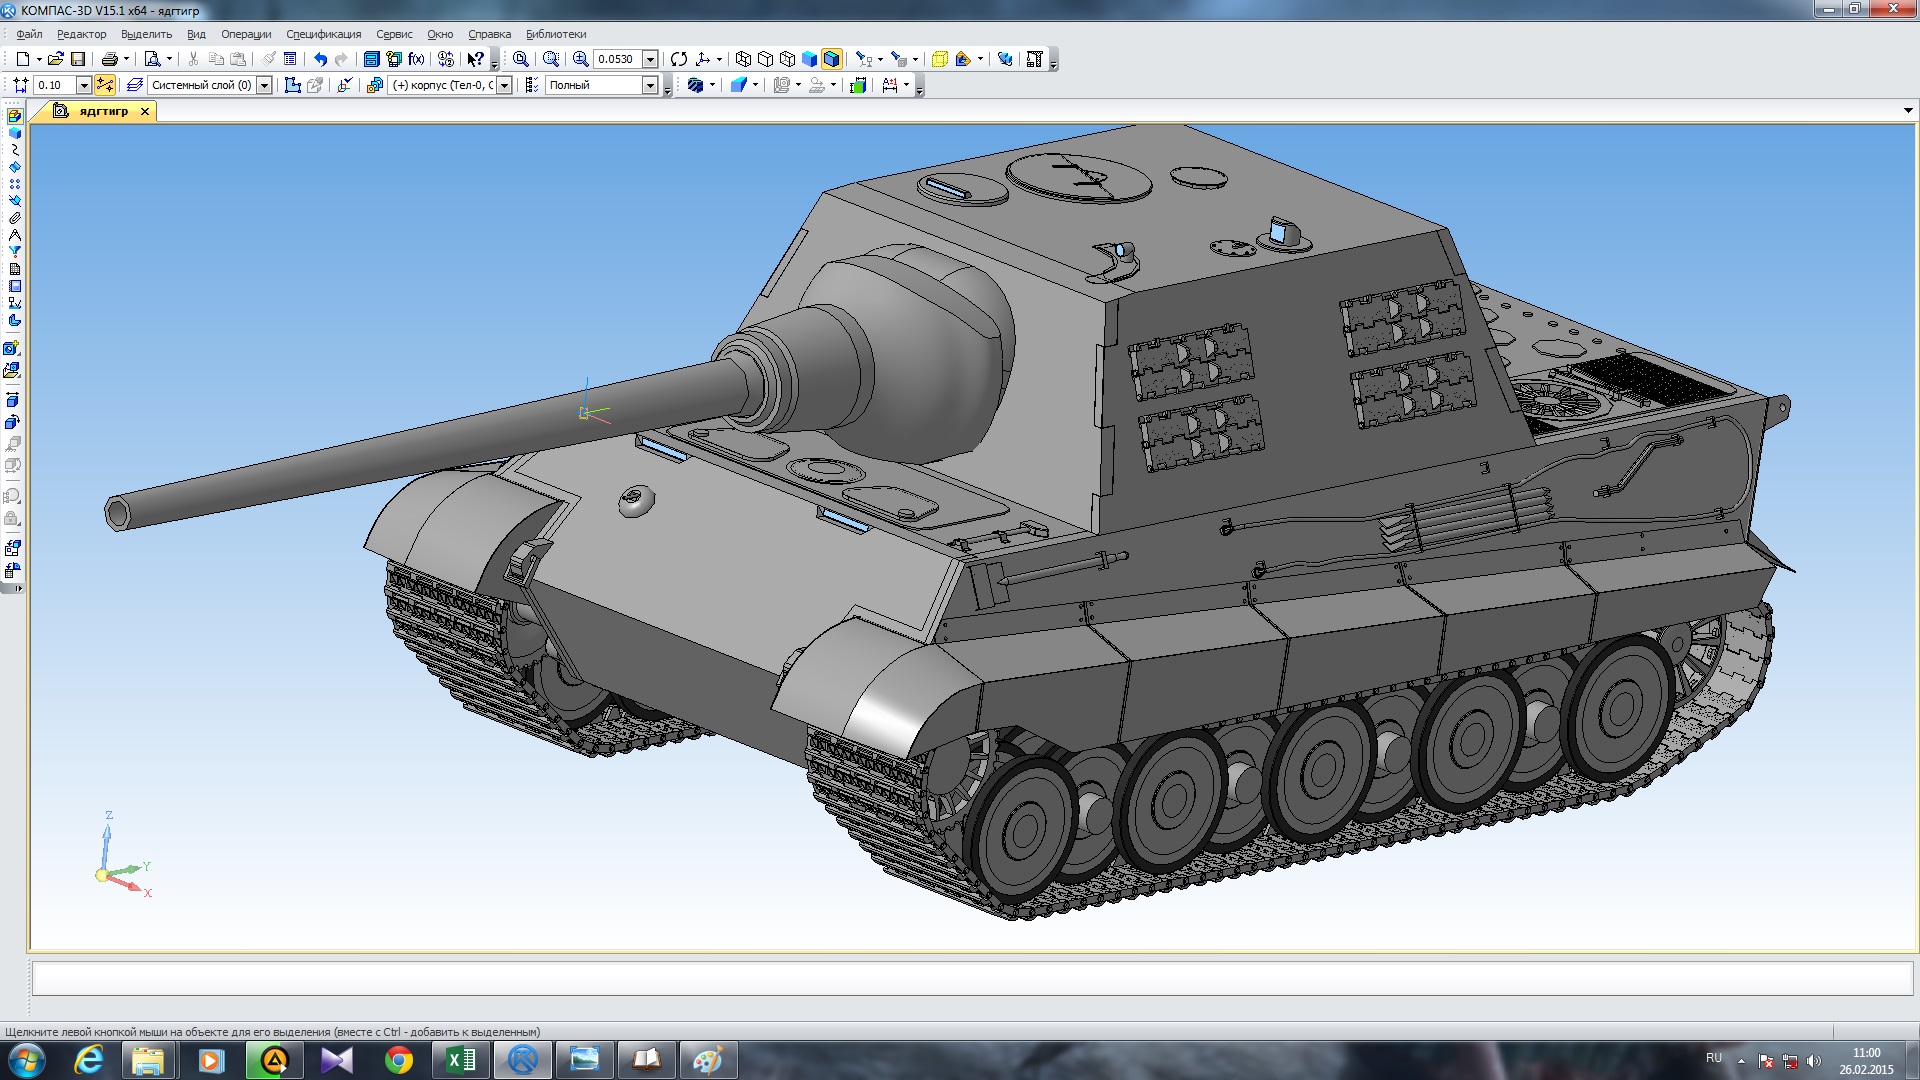Open the layer manager icon next to layer list
This screenshot has width=1920, height=1080.
point(135,85)
